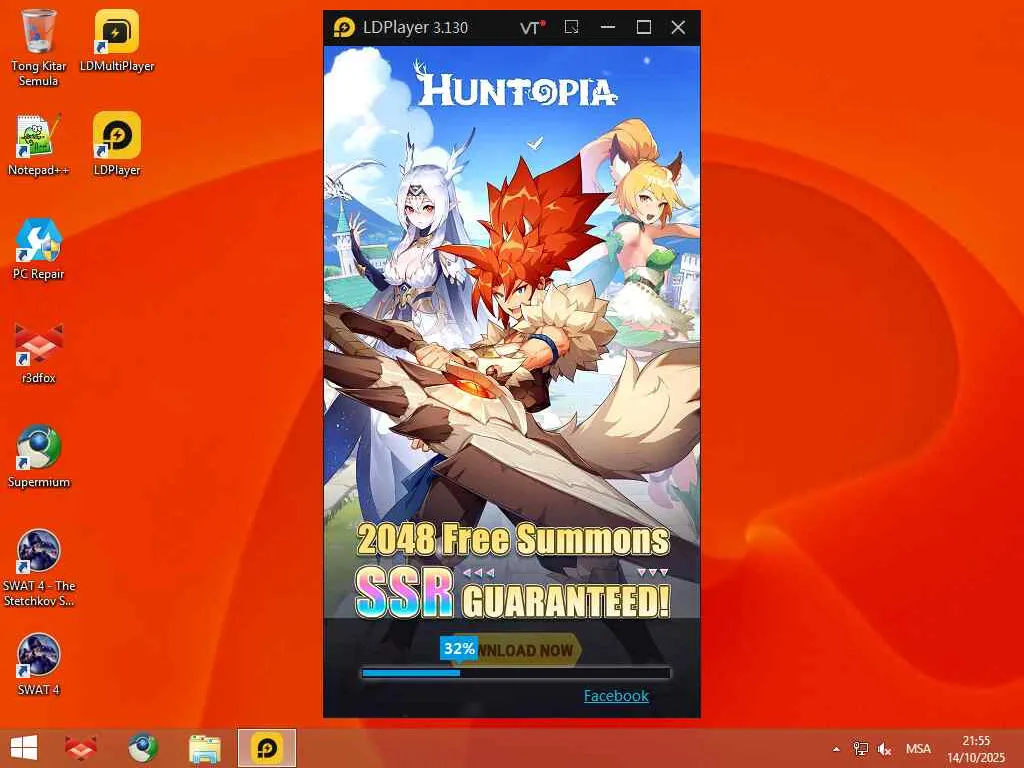
Task: Click the blue loading progress bar
Action: click(x=516, y=673)
